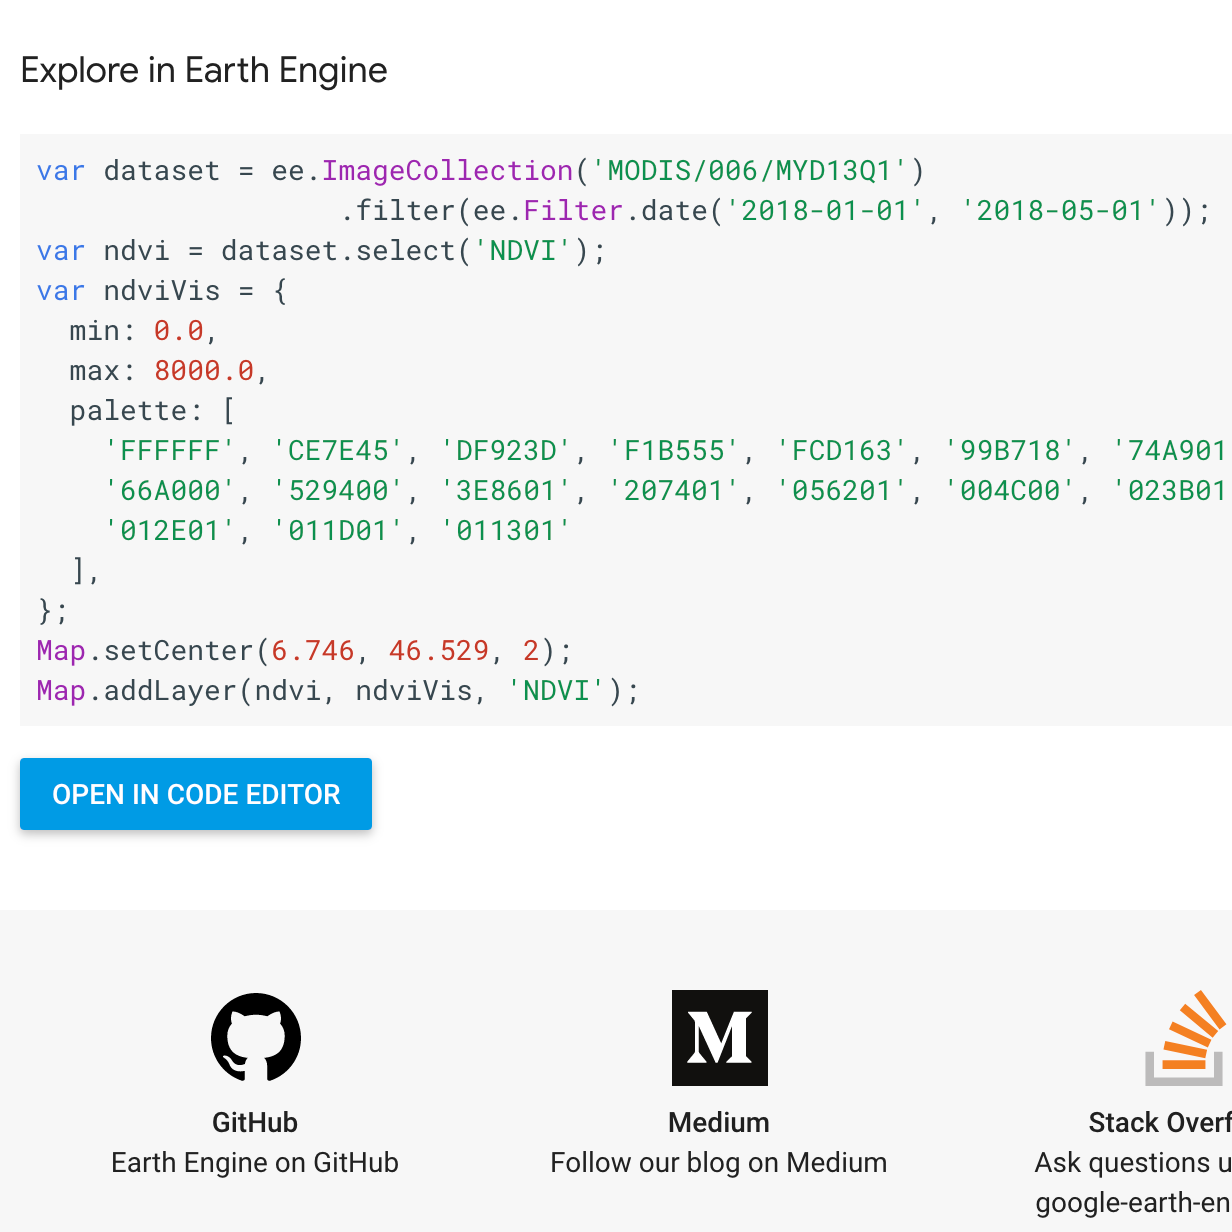Click the 'palette: [' line

coord(153,411)
